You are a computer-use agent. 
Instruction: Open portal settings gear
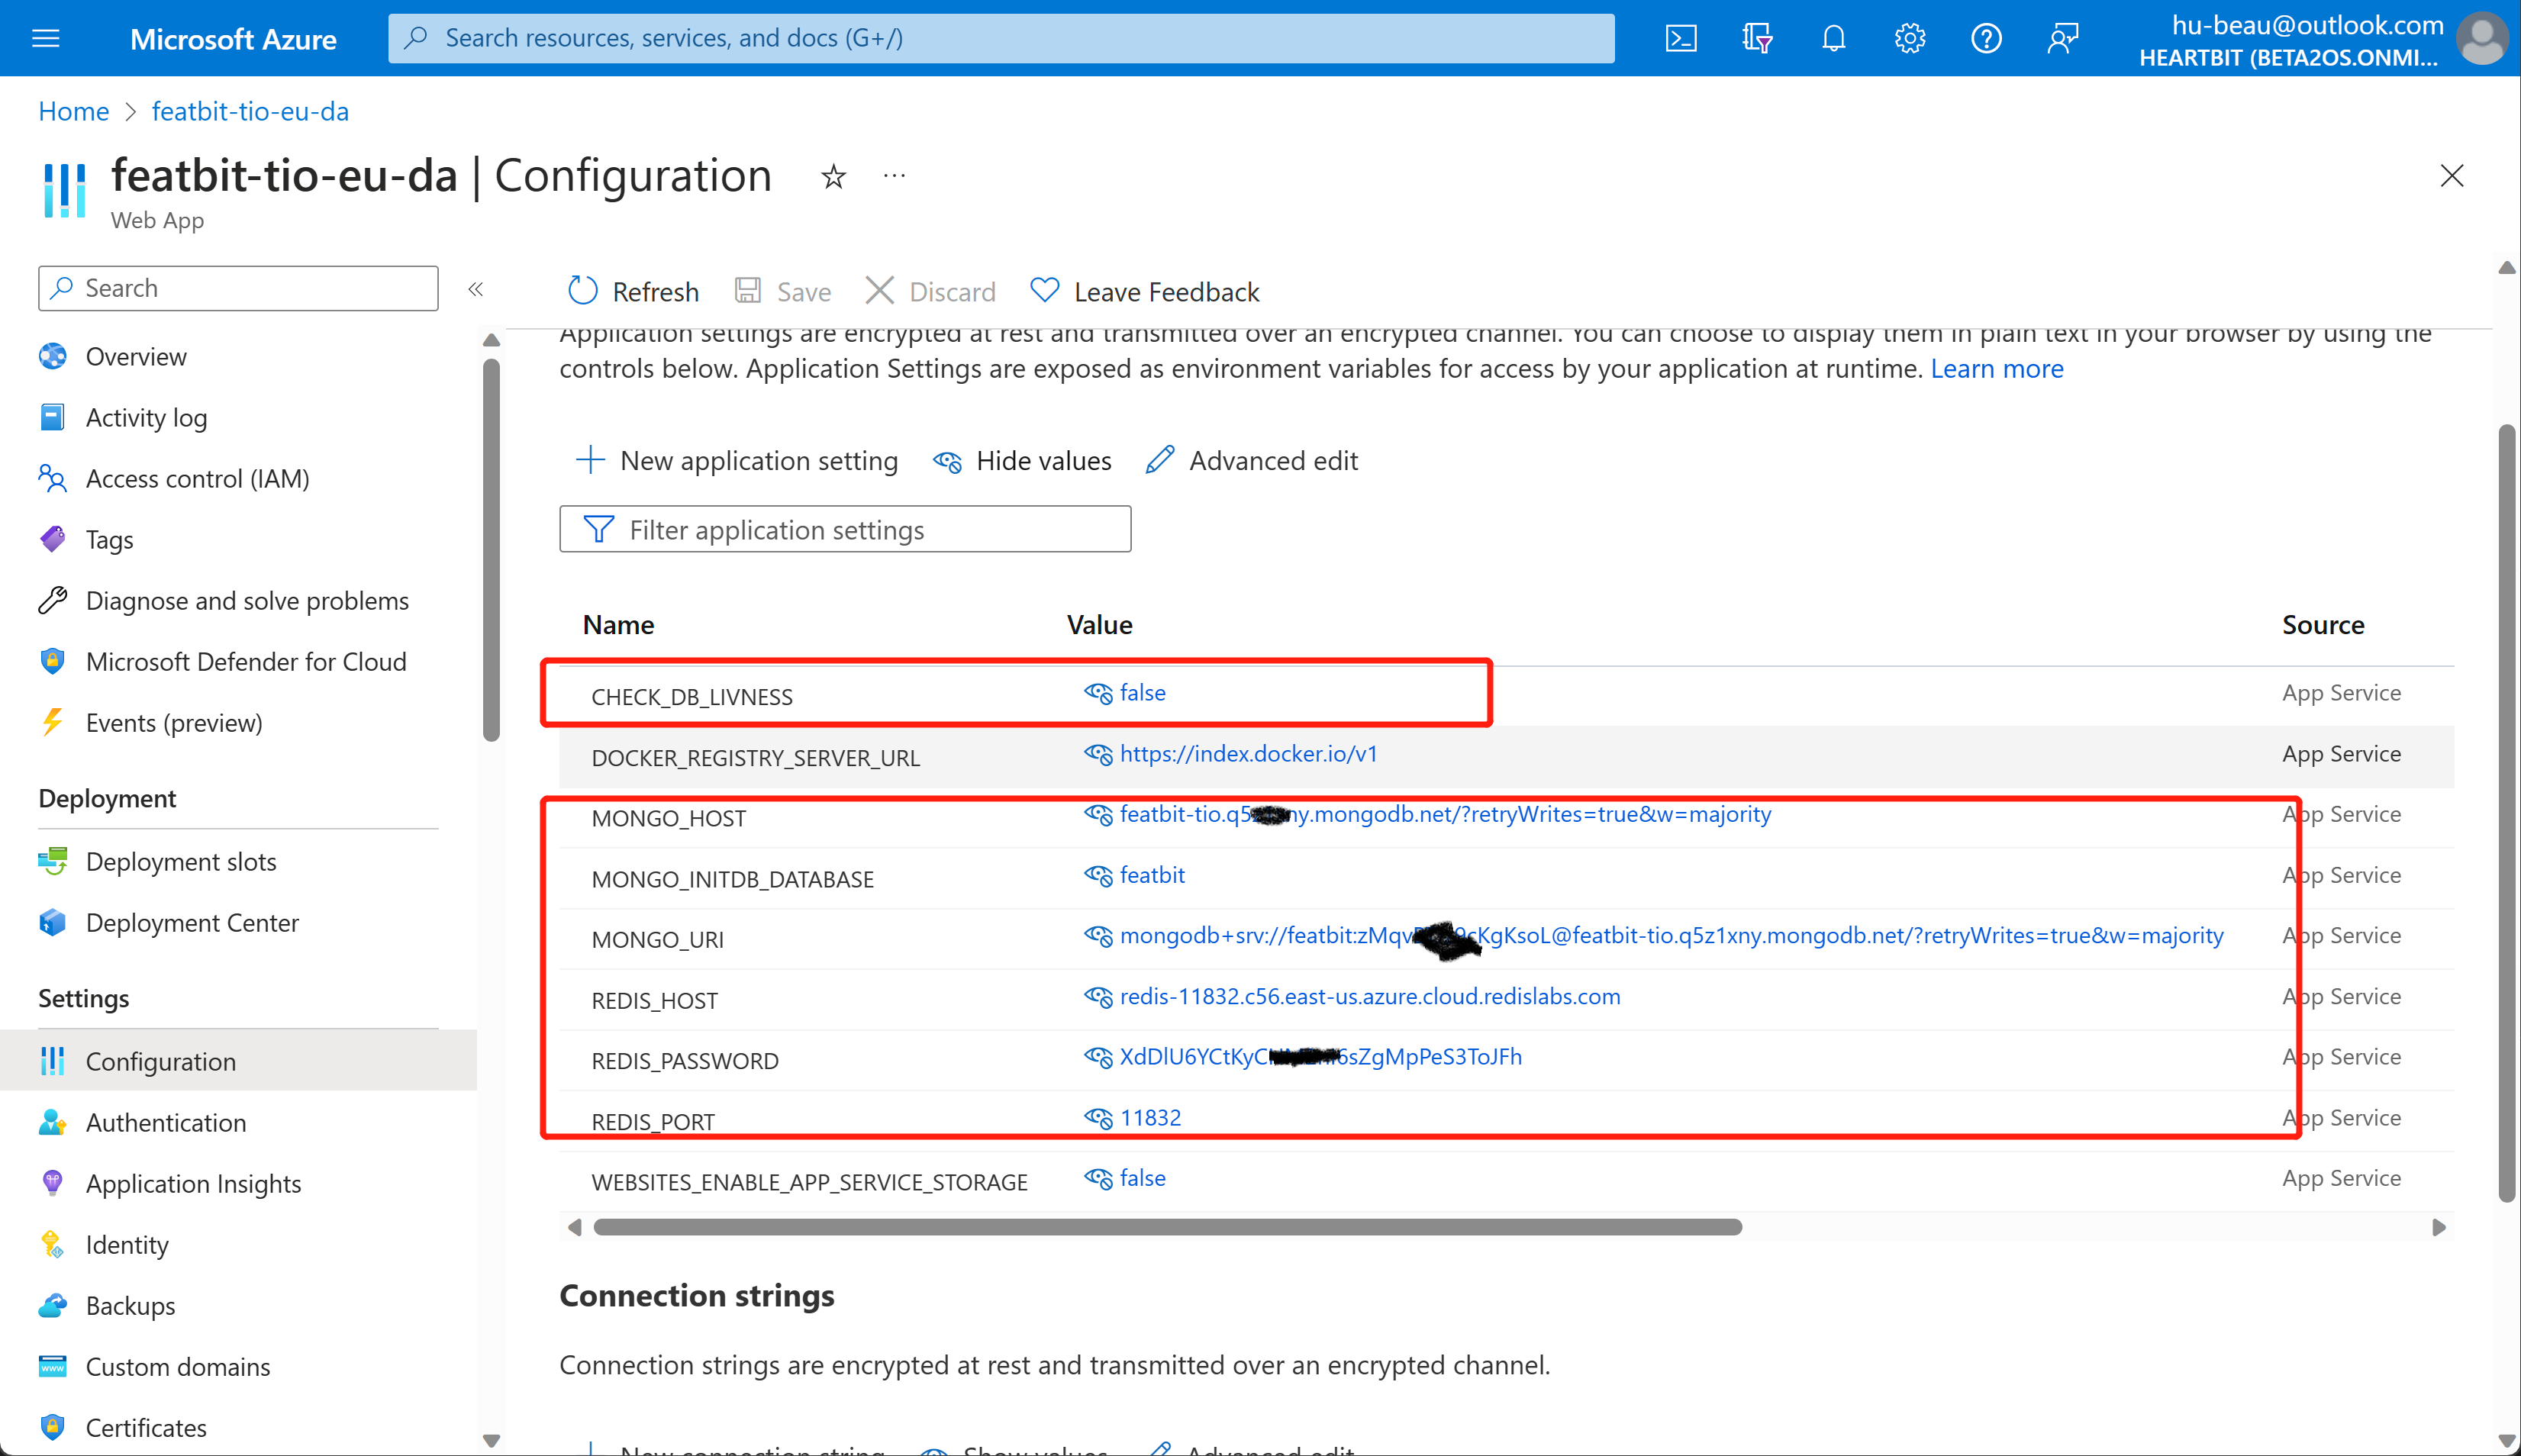point(1909,38)
